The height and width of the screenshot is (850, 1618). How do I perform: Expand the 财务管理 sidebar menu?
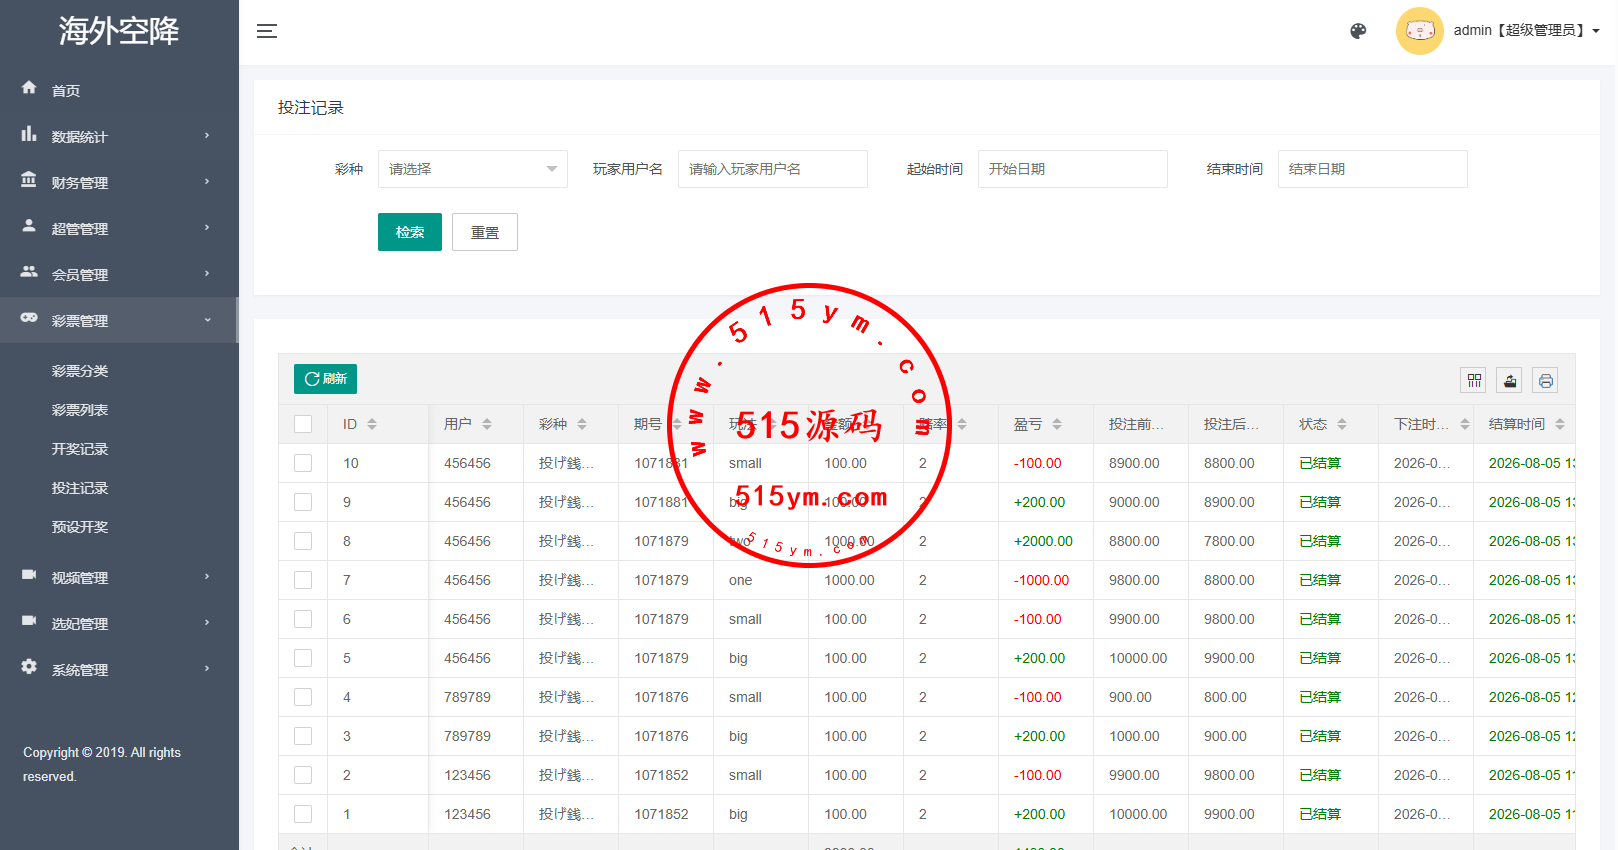tap(119, 182)
